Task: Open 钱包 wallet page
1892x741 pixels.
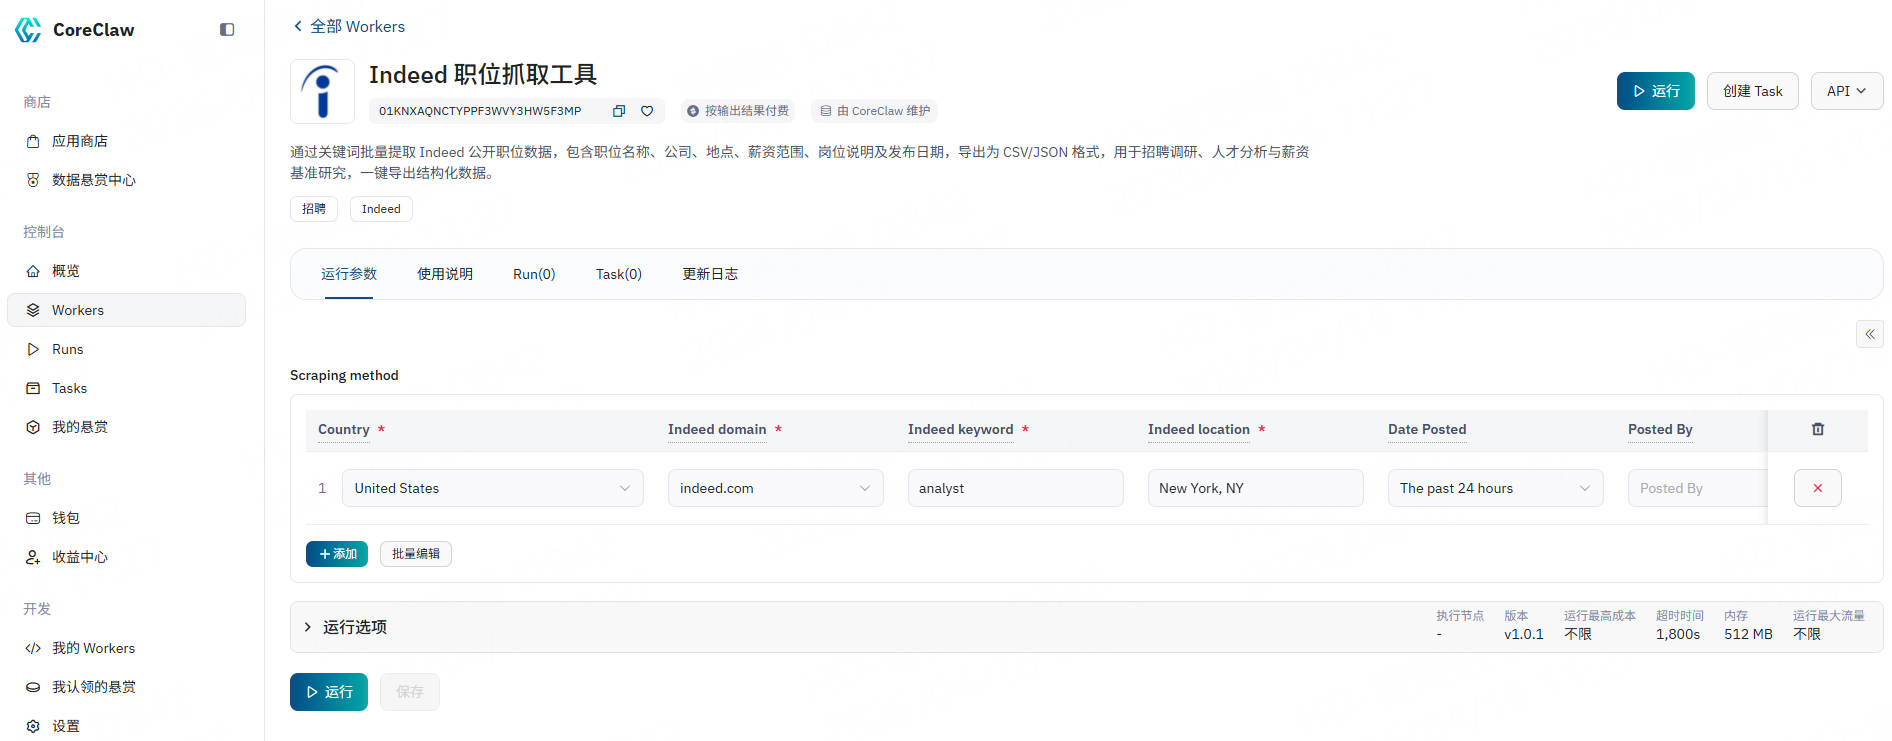Action: [x=66, y=518]
